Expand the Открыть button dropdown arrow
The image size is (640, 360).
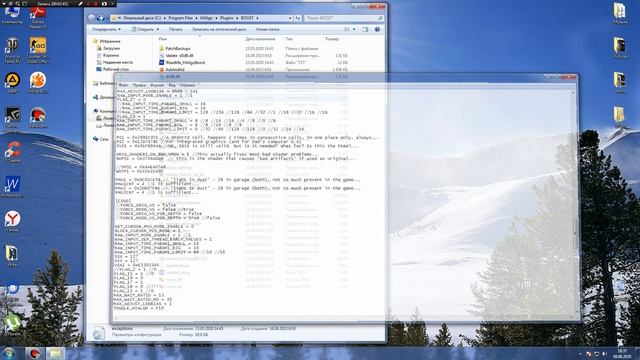(158, 29)
